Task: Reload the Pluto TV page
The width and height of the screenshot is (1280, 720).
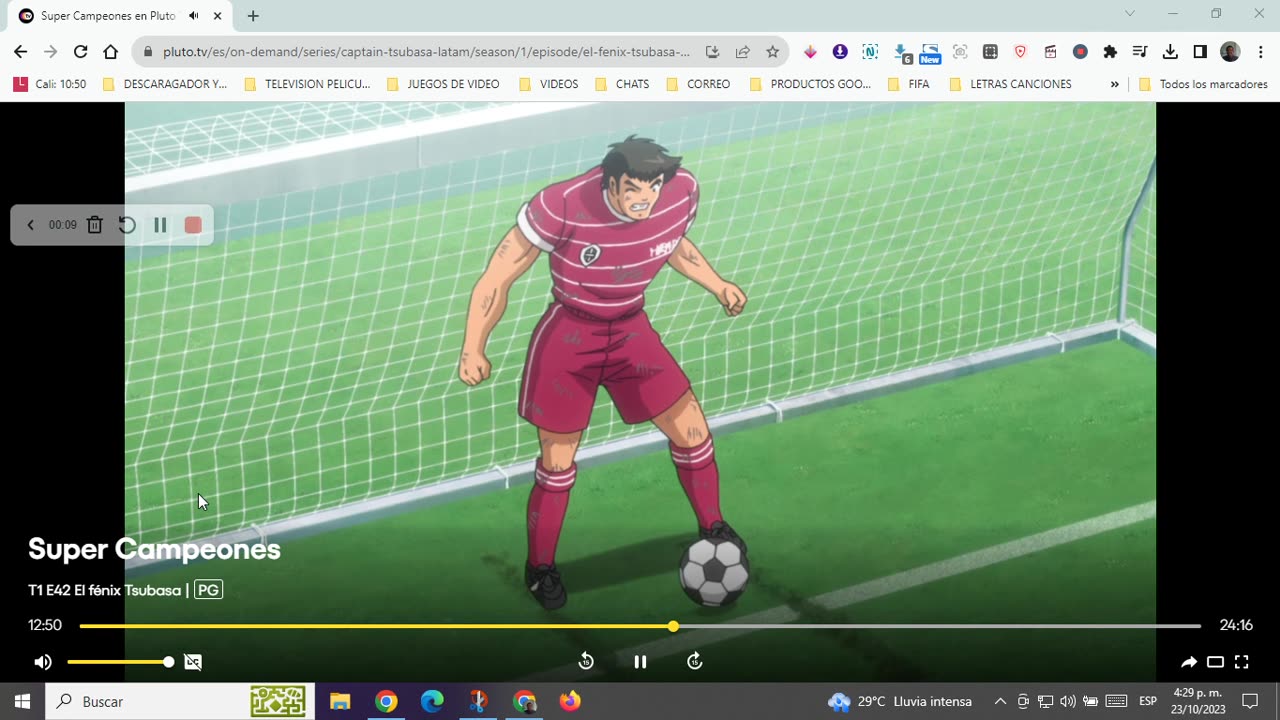Action: [x=80, y=52]
